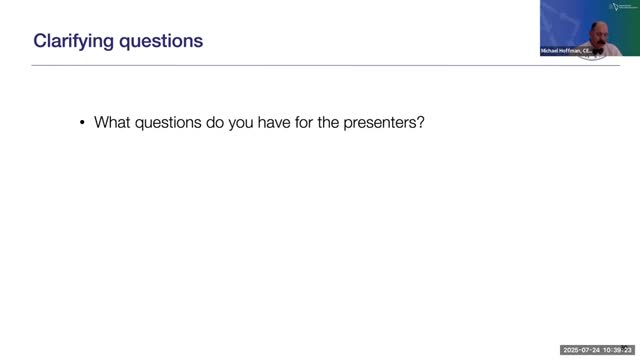Image resolution: width=640 pixels, height=360 pixels.
Task: Click the timestamp overlay in the bottom corner
Action: (597, 350)
